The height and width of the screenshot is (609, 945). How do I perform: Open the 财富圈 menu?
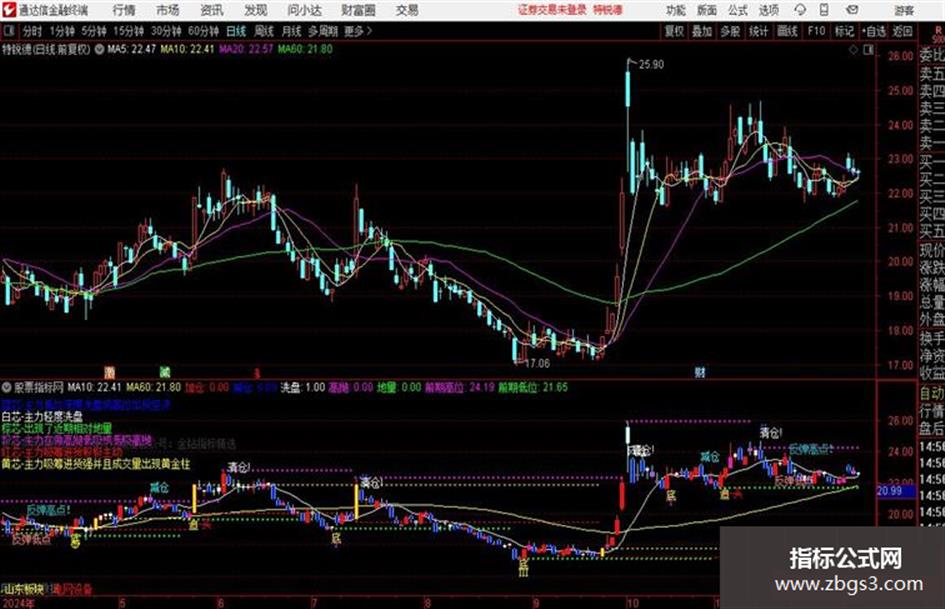(358, 10)
